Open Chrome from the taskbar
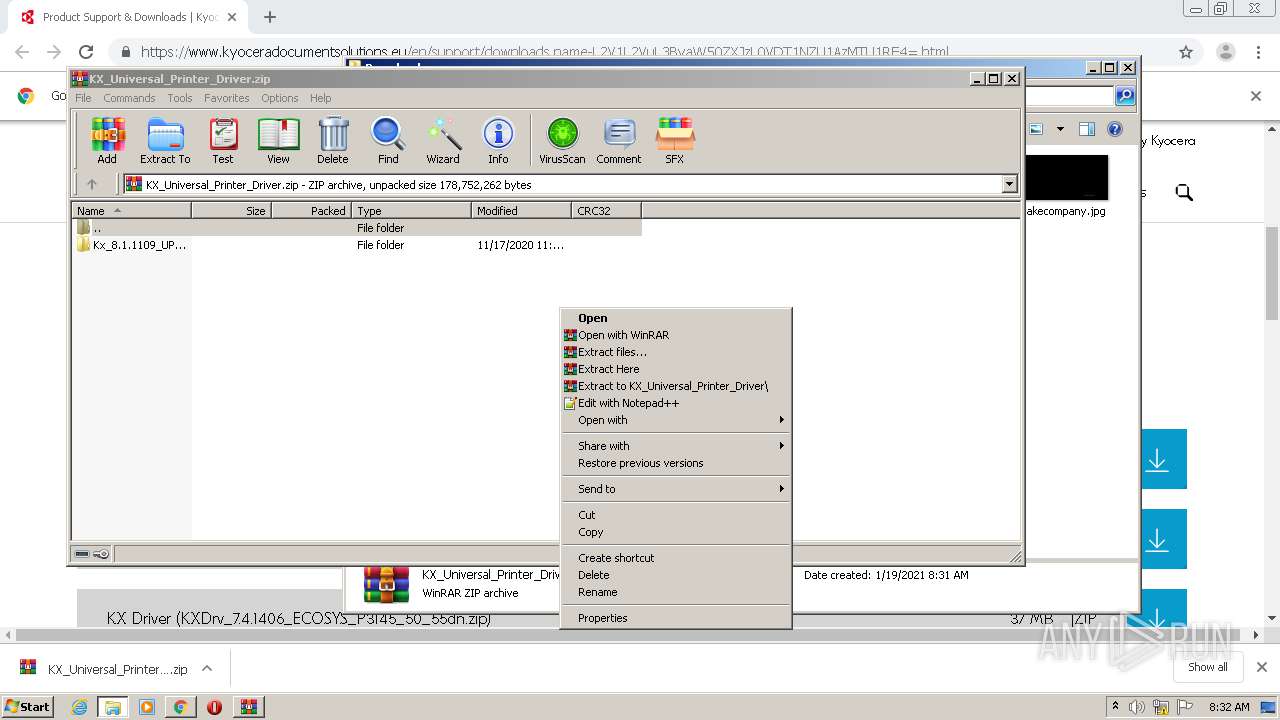The height and width of the screenshot is (720, 1280). tap(180, 707)
